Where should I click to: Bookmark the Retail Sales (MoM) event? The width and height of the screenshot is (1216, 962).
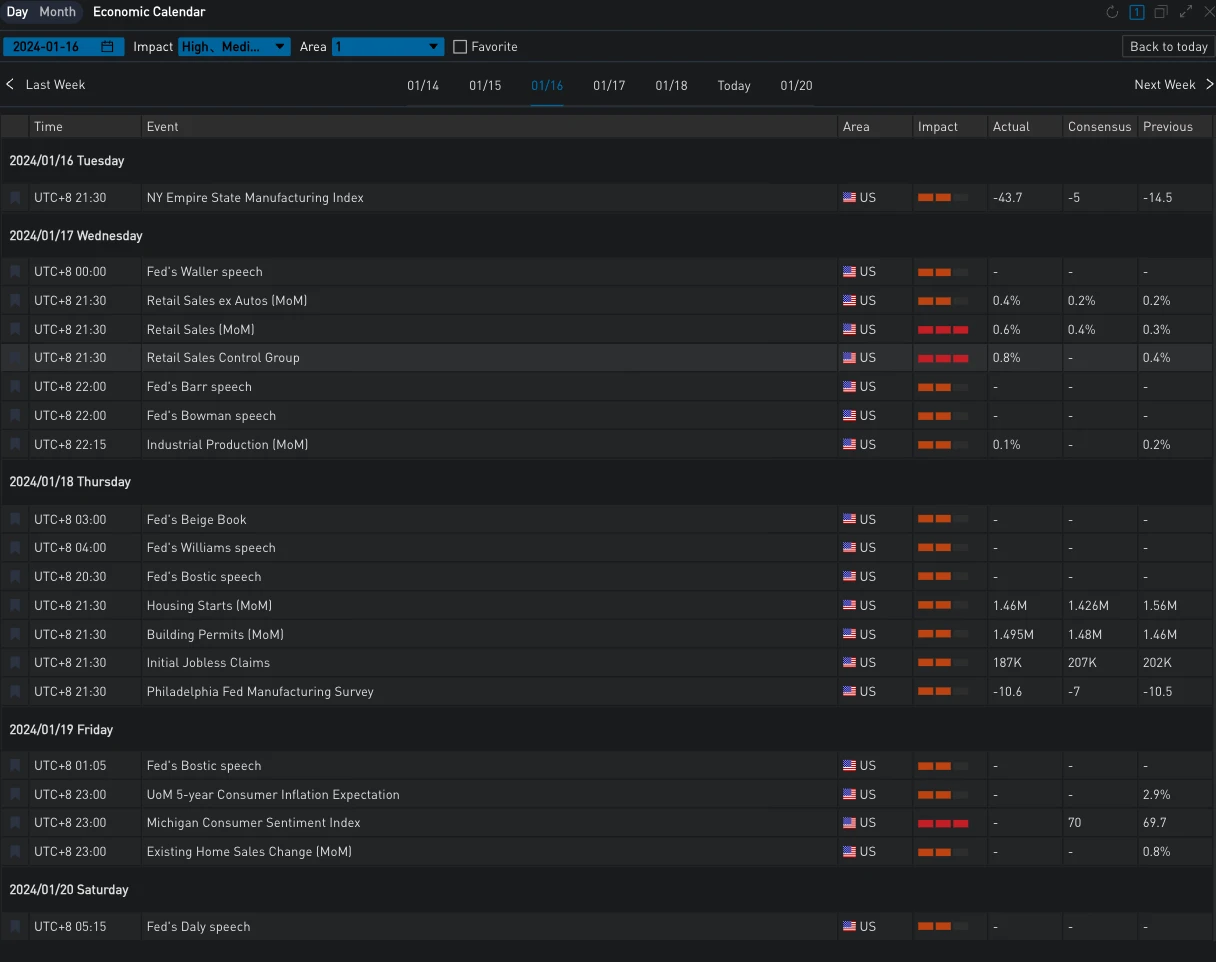(15, 329)
